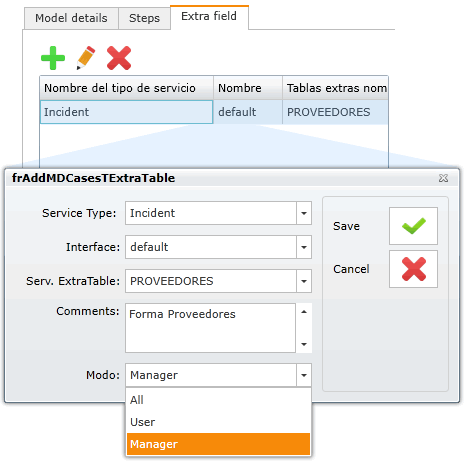The width and height of the screenshot is (464, 461).
Task: Switch to the Model details tab
Action: 71,18
